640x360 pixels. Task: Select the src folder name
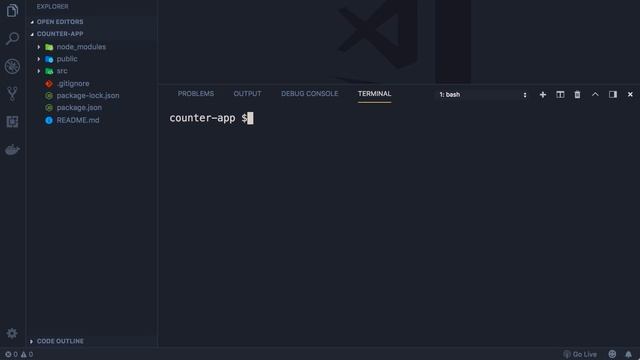point(62,71)
